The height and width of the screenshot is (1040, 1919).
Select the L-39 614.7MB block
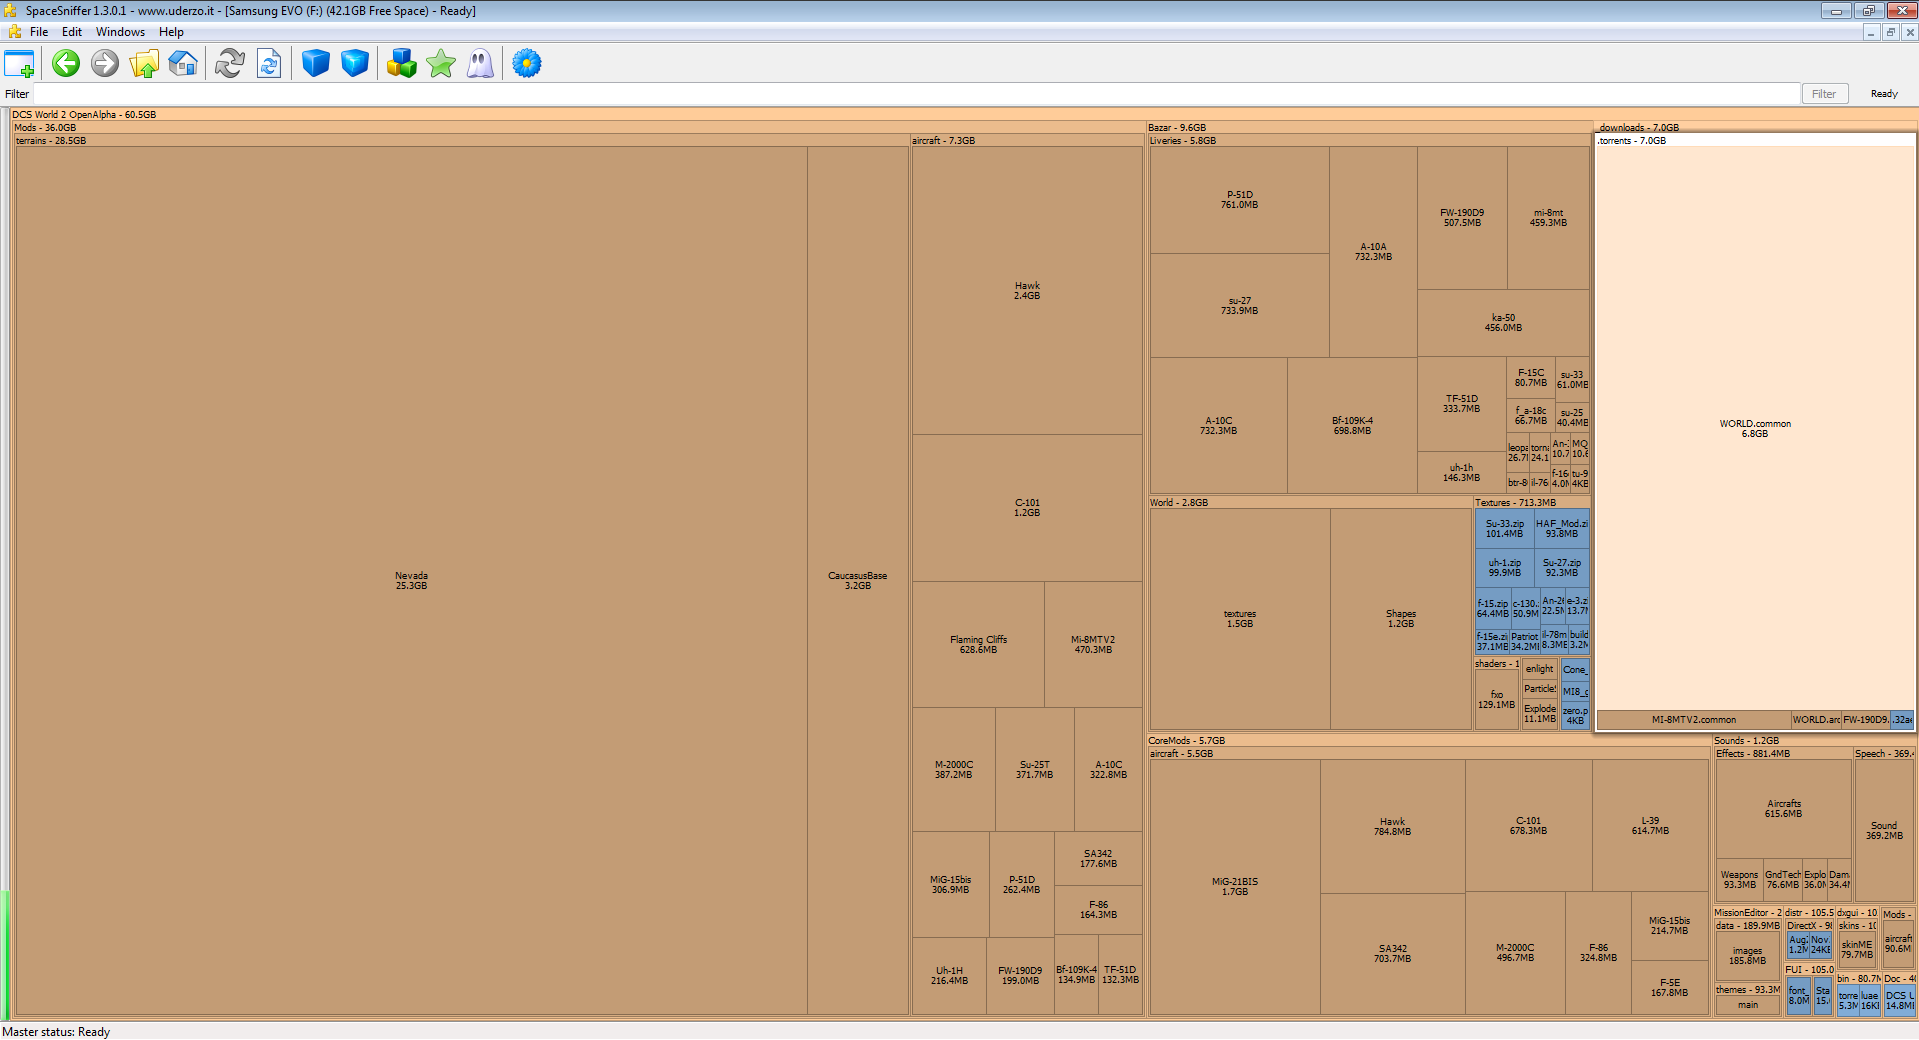tap(1650, 826)
